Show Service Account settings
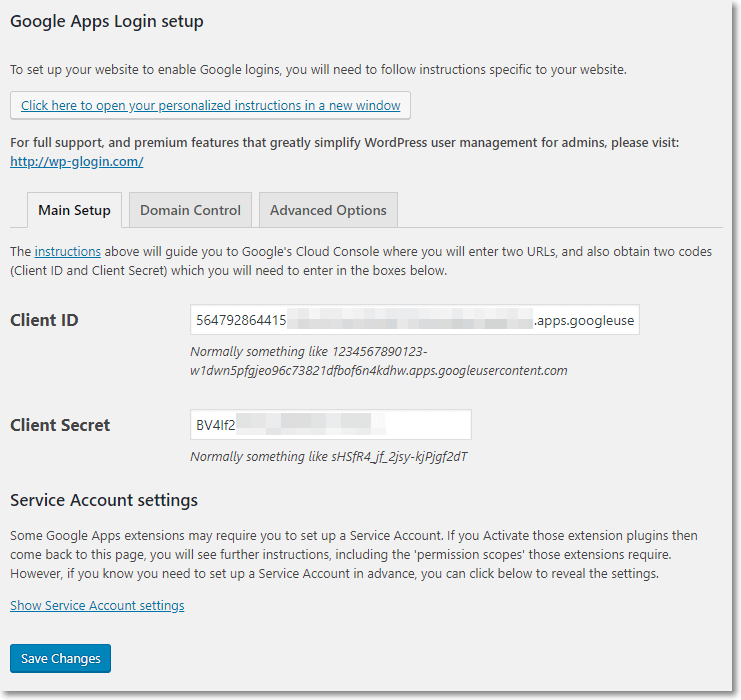This screenshot has height=700, width=741. click(97, 605)
